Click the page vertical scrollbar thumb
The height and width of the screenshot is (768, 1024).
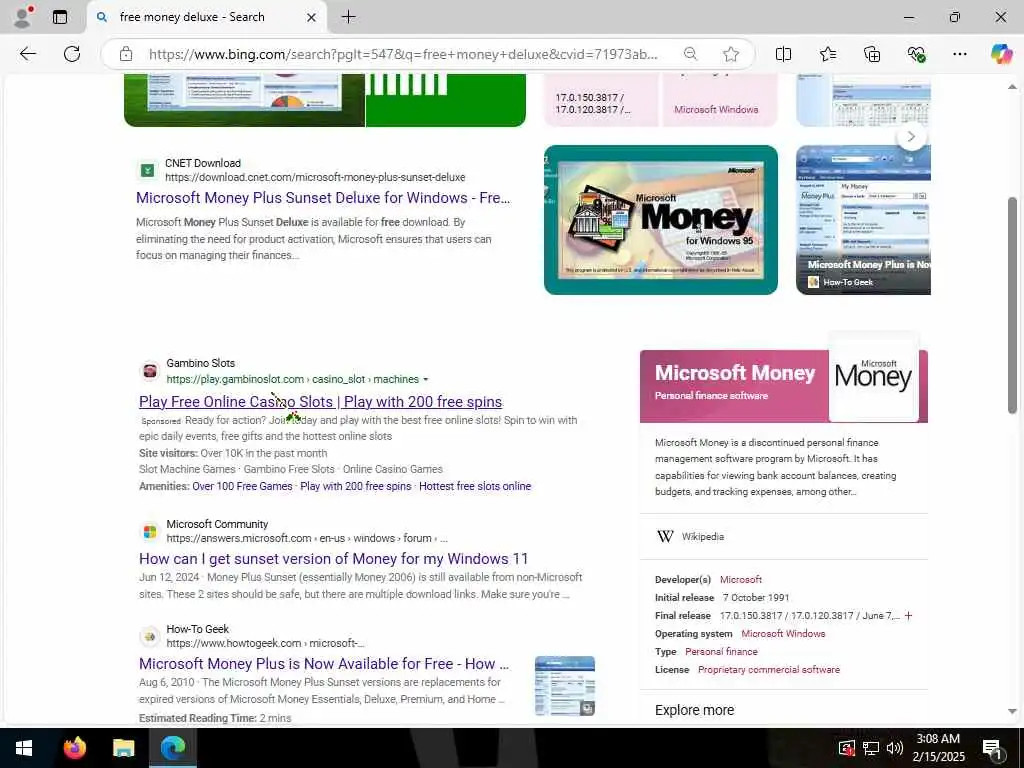pos(1012,305)
